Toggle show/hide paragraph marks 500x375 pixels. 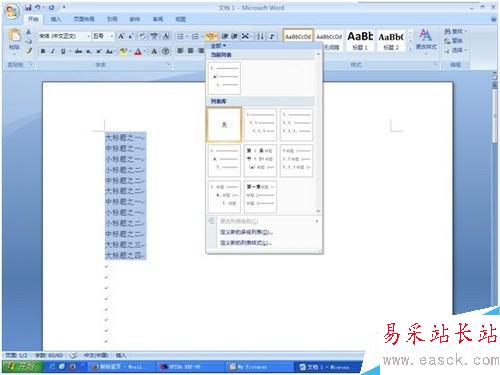point(272,36)
